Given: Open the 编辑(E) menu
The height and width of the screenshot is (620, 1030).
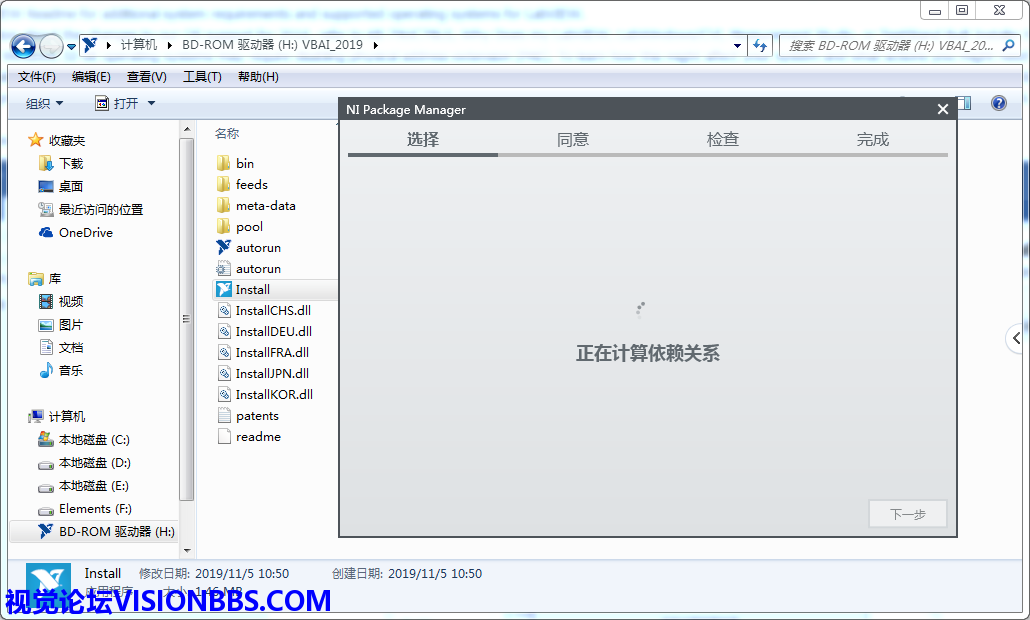Looking at the screenshot, I should tap(91, 77).
